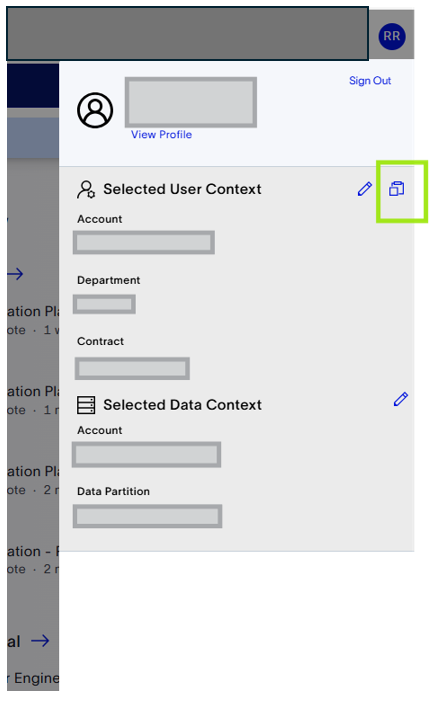The width and height of the screenshot is (442, 703).
Task: Select the user context Account value
Action: 144,243
